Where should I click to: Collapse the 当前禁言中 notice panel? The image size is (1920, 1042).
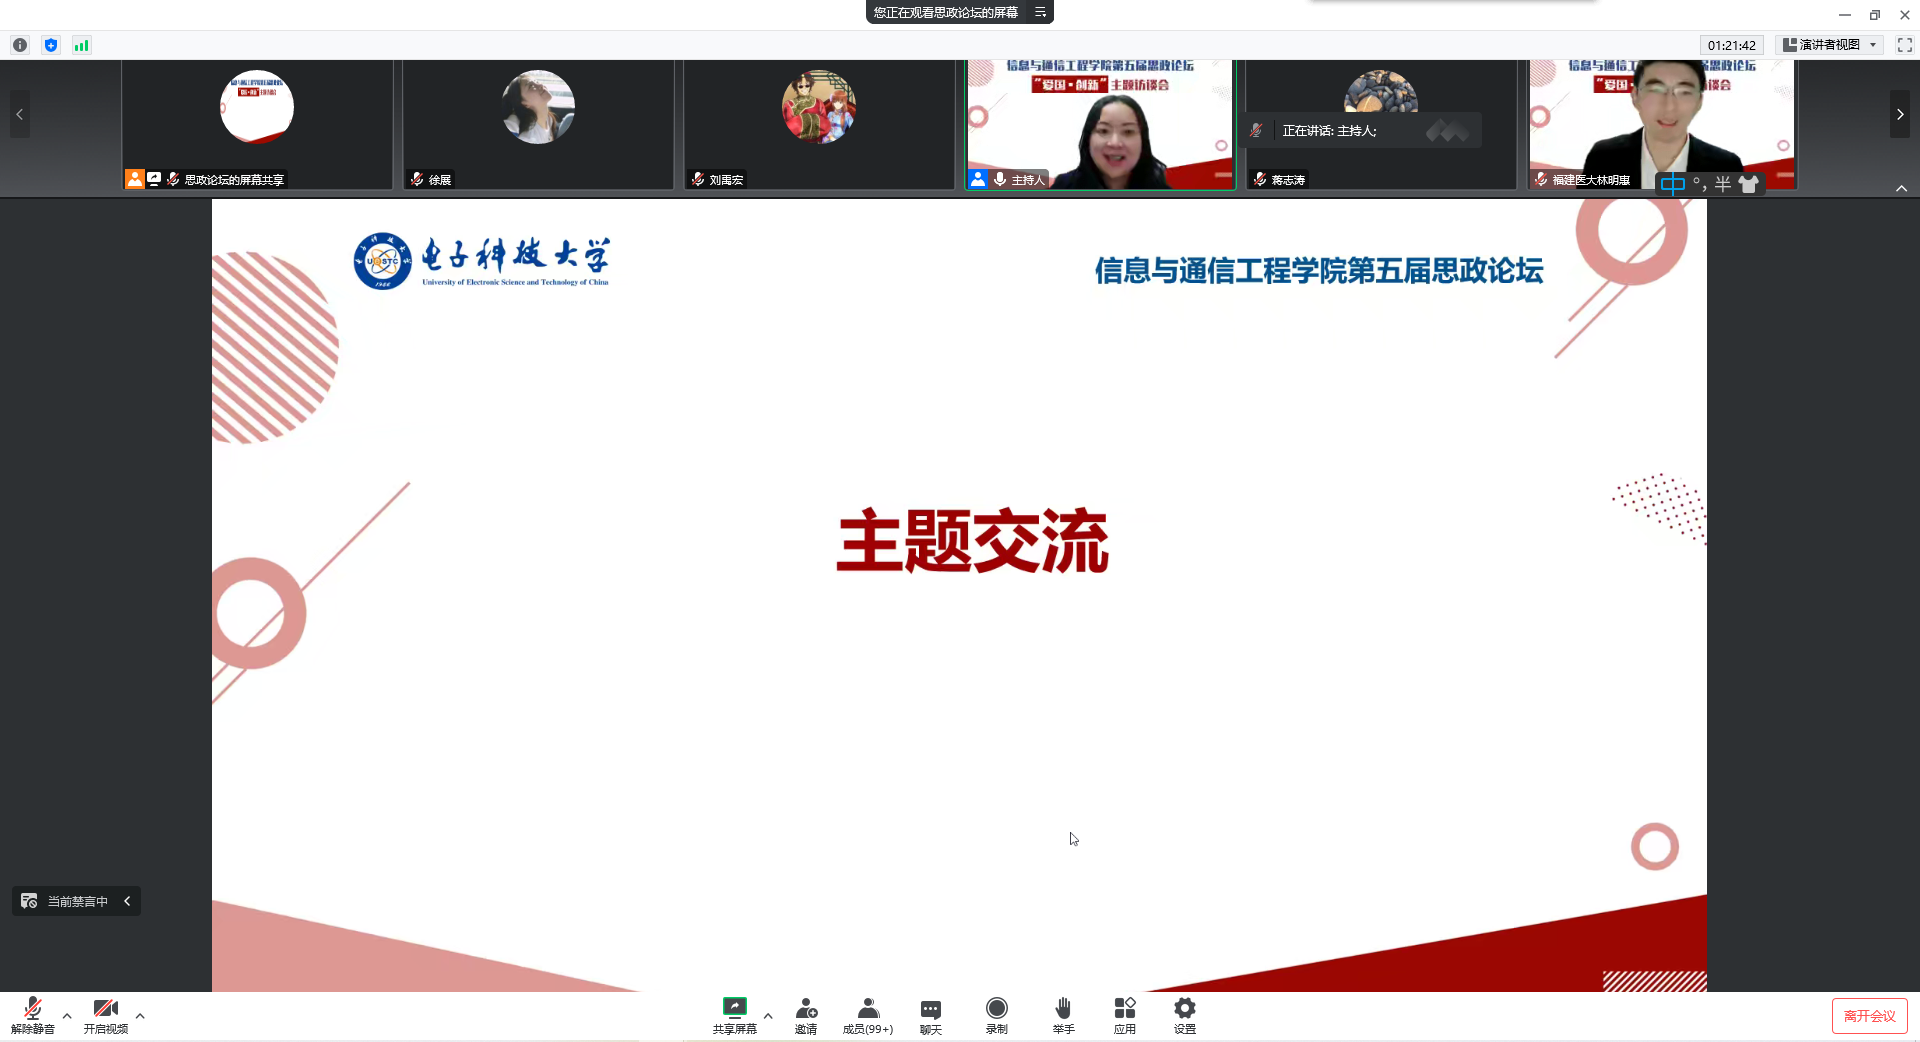127,901
